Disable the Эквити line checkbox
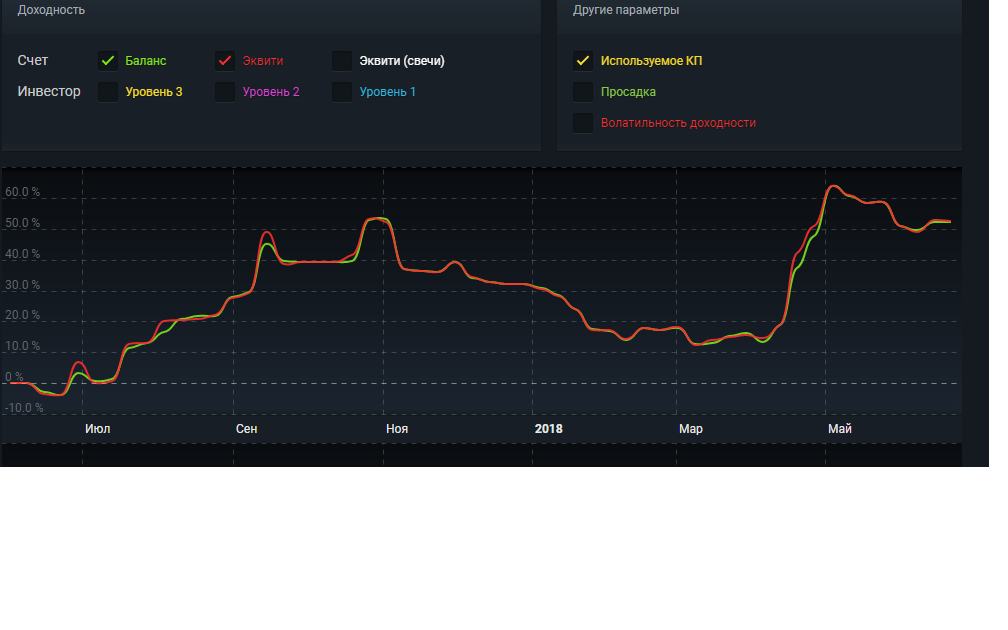Viewport: 1008px width, 630px height. coord(225,61)
